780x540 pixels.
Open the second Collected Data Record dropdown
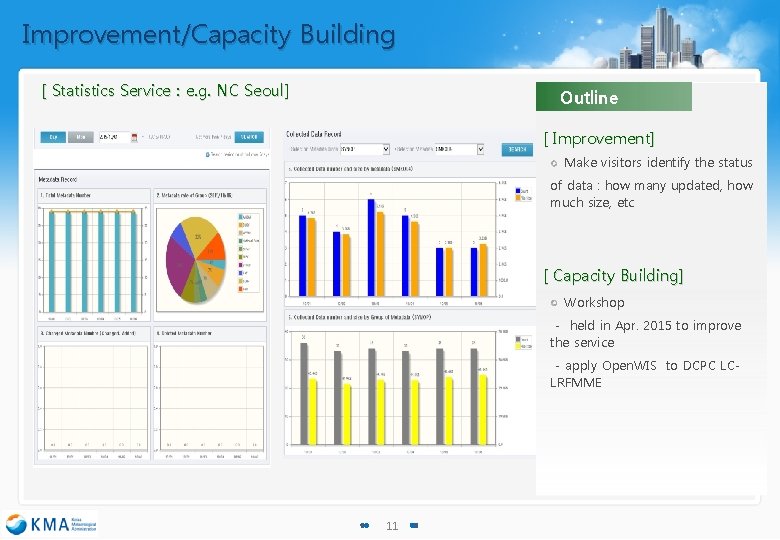(x=459, y=149)
